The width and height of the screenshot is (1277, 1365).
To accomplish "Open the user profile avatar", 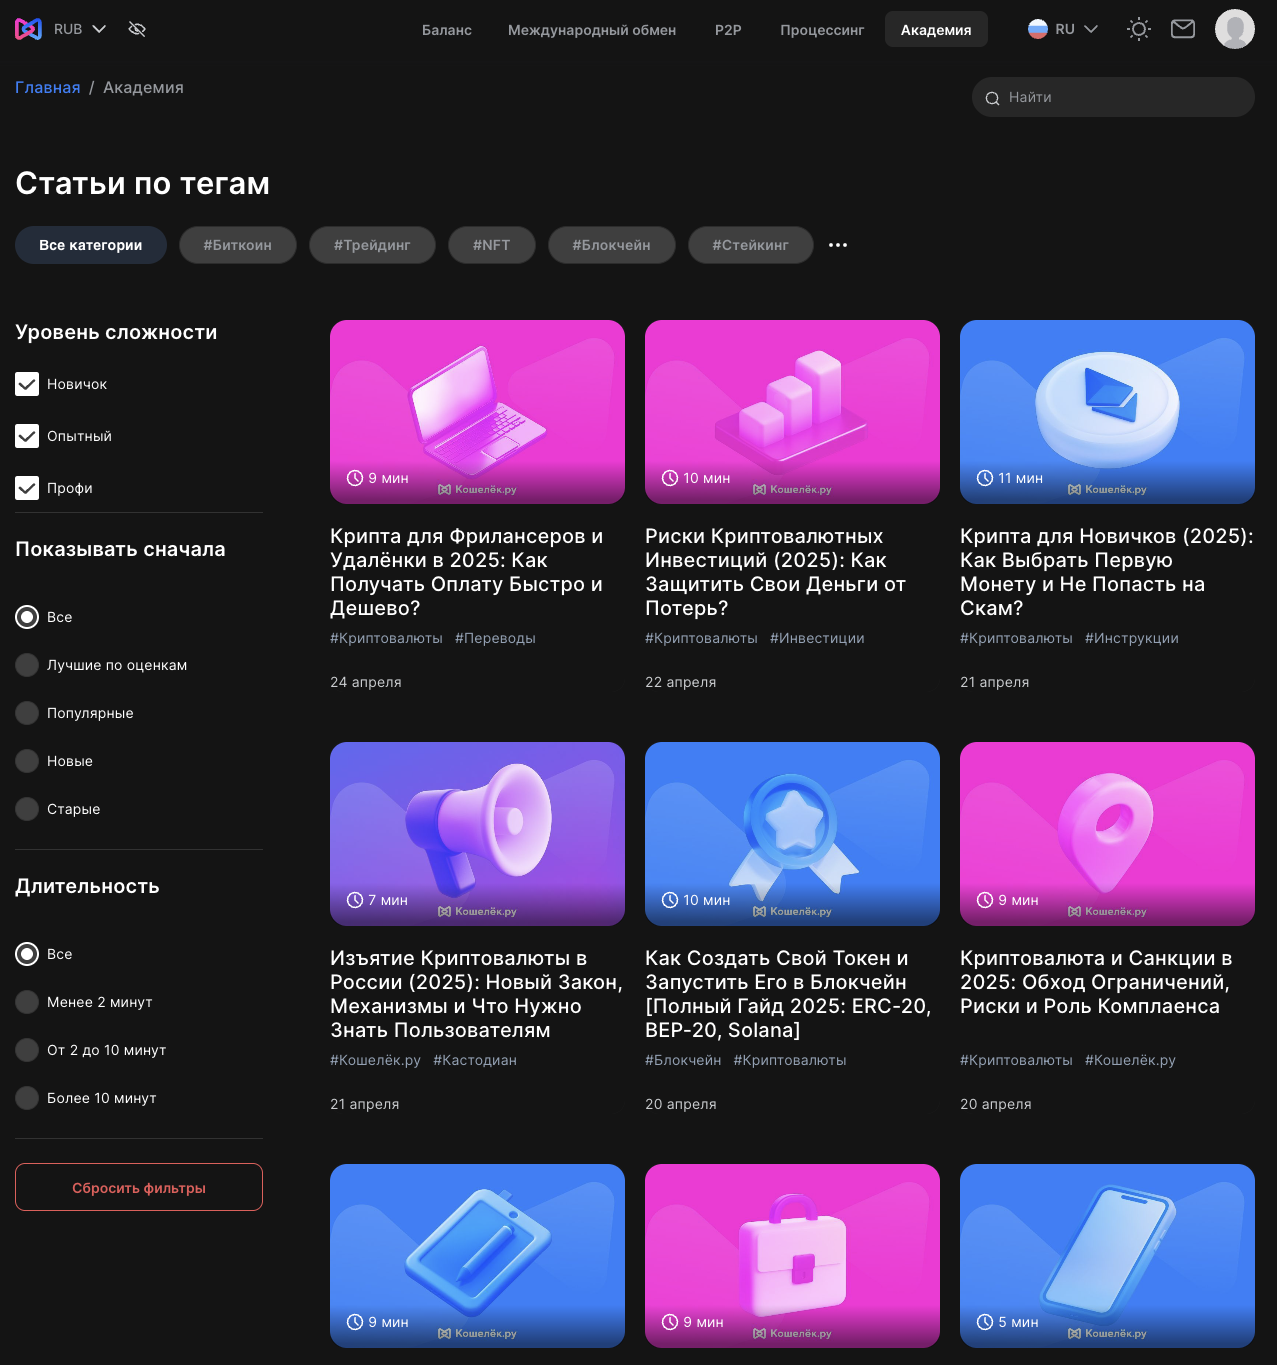I will [x=1234, y=29].
